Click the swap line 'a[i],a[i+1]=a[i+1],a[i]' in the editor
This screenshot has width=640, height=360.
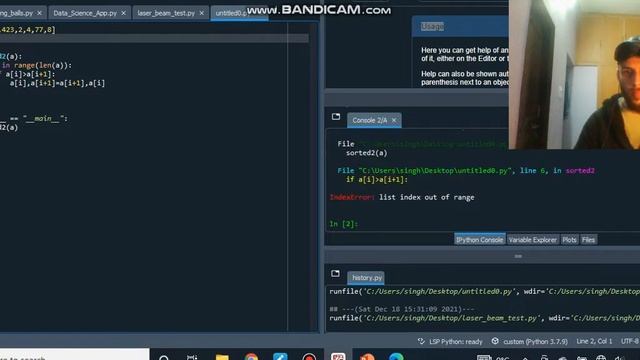[x=57, y=83]
